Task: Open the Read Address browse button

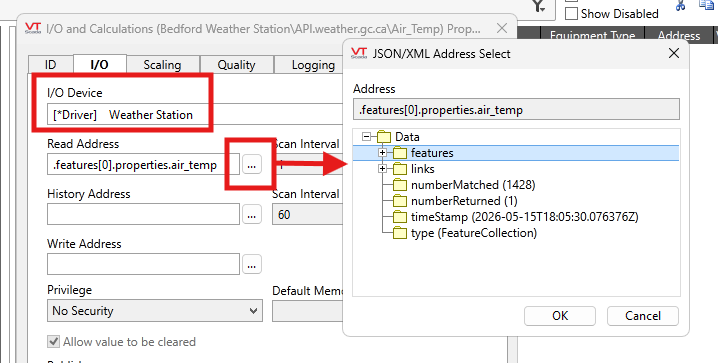Action: pos(251,164)
